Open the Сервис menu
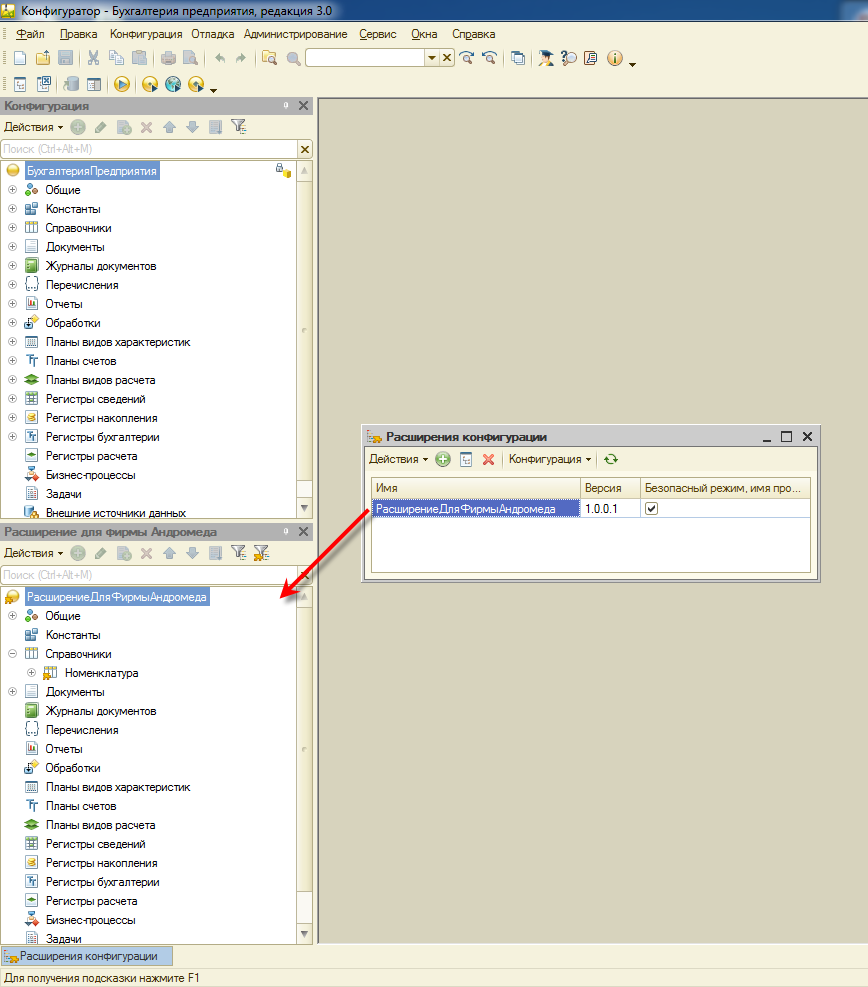Viewport: 868px width, 987px height. point(378,34)
